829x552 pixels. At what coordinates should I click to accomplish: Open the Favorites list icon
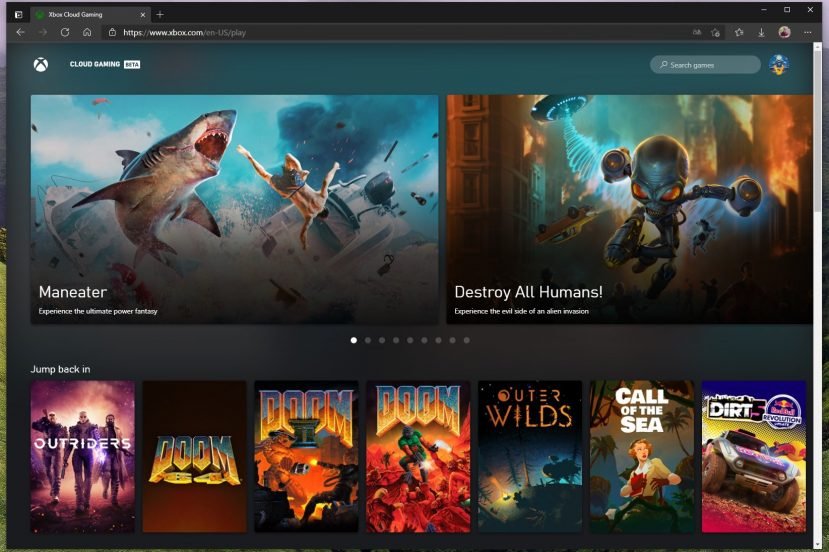point(739,32)
